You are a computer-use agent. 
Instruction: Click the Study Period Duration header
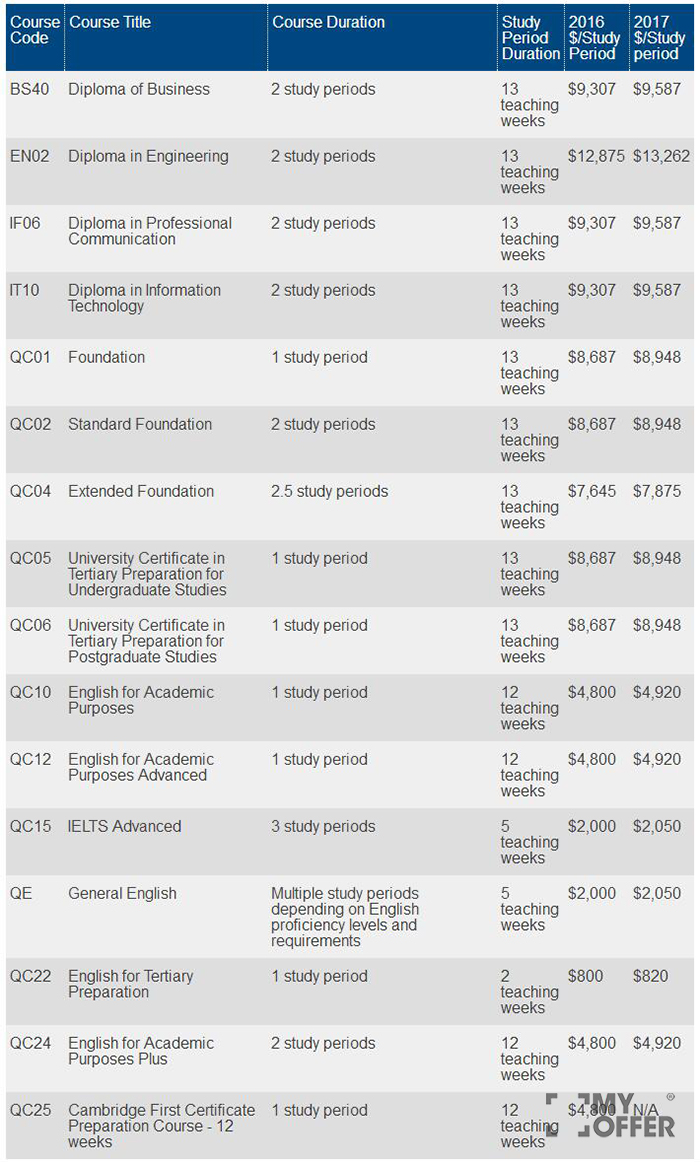(530, 38)
